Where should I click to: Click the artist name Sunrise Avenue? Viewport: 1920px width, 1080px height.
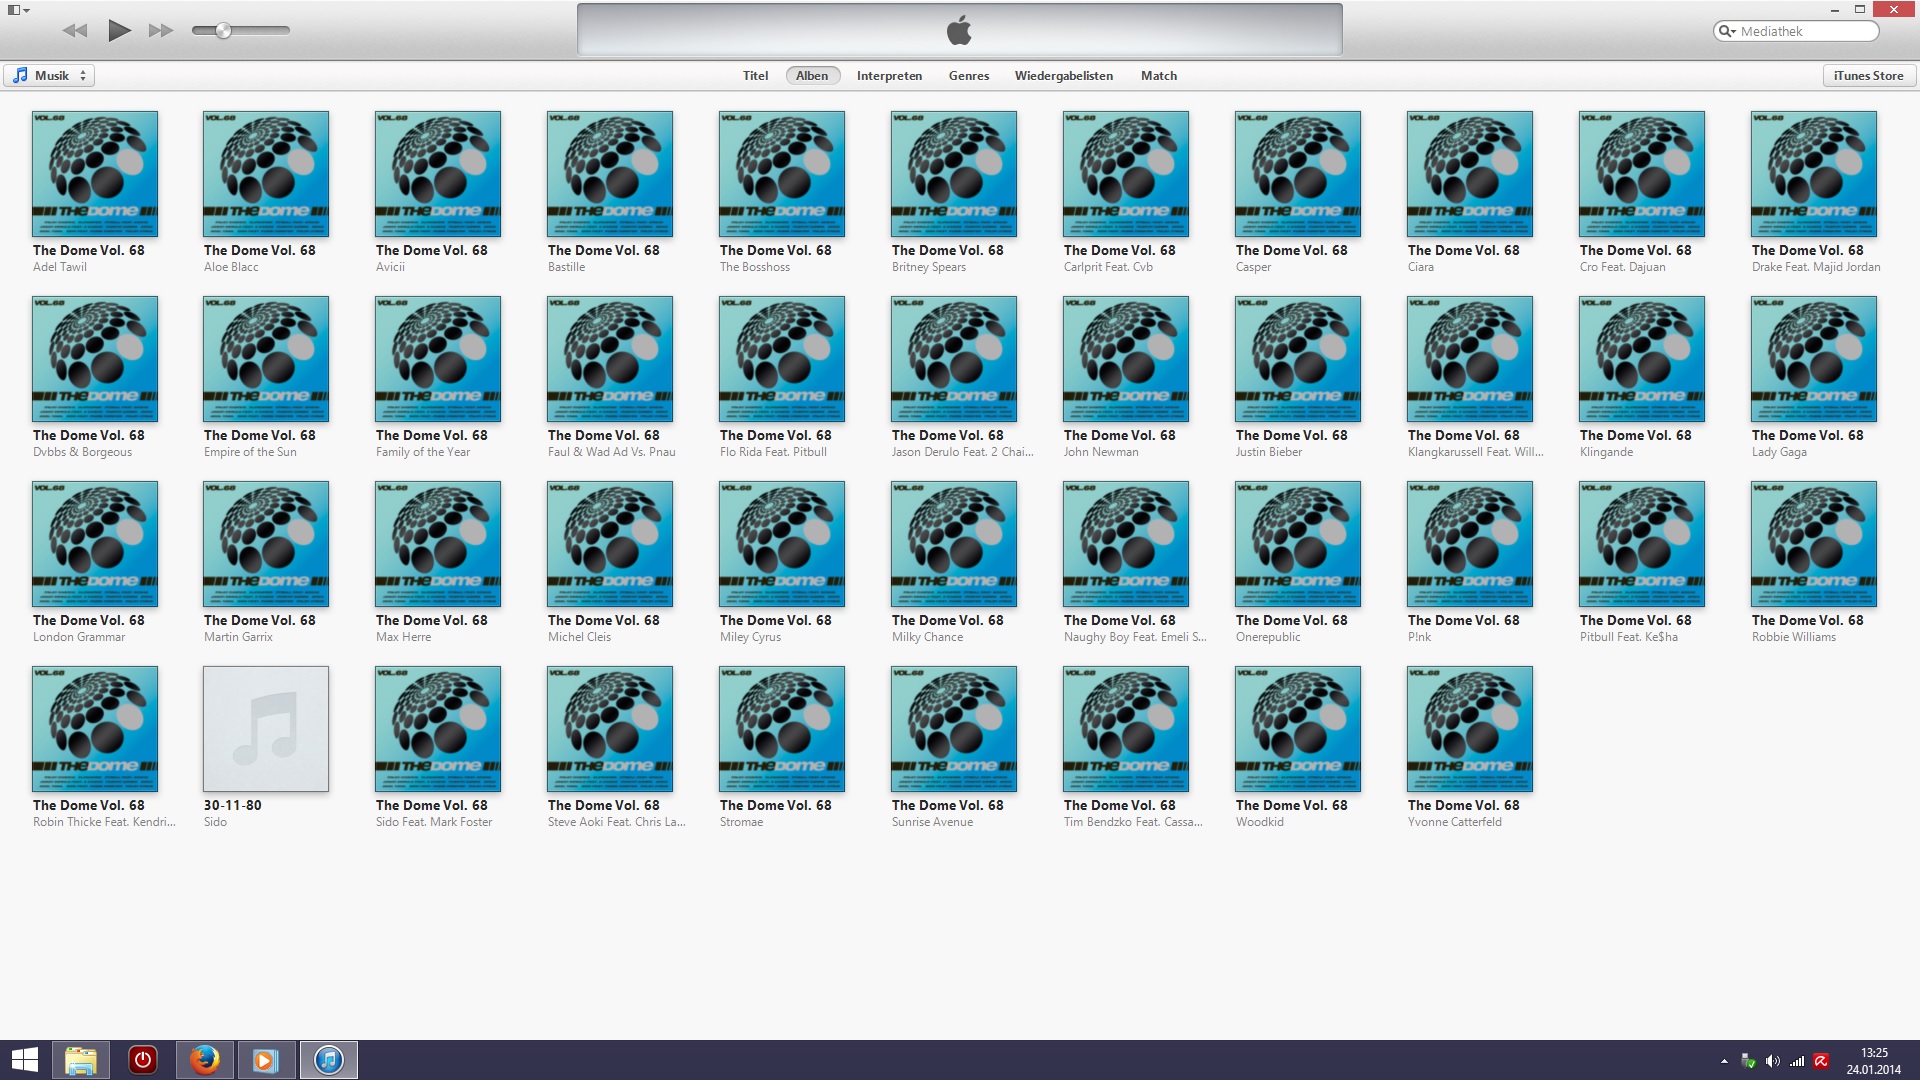click(x=932, y=822)
